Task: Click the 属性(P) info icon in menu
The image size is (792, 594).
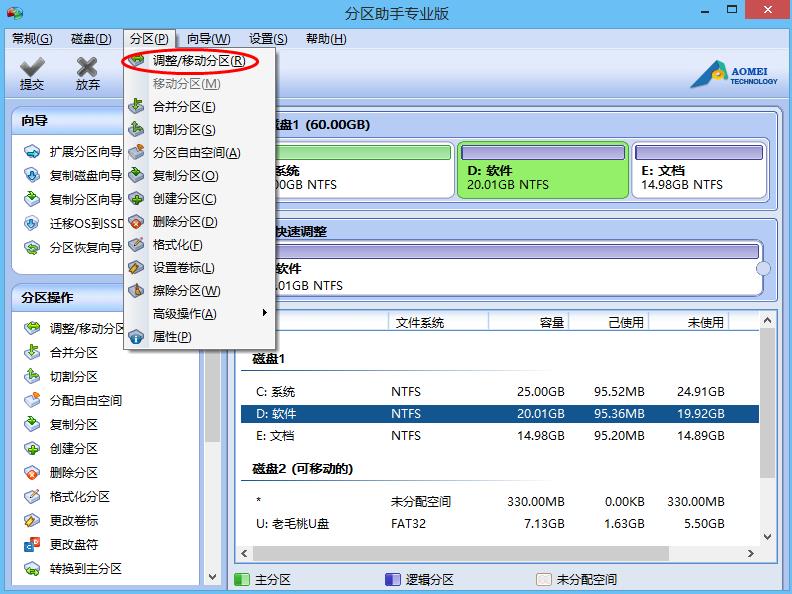Action: (136, 336)
